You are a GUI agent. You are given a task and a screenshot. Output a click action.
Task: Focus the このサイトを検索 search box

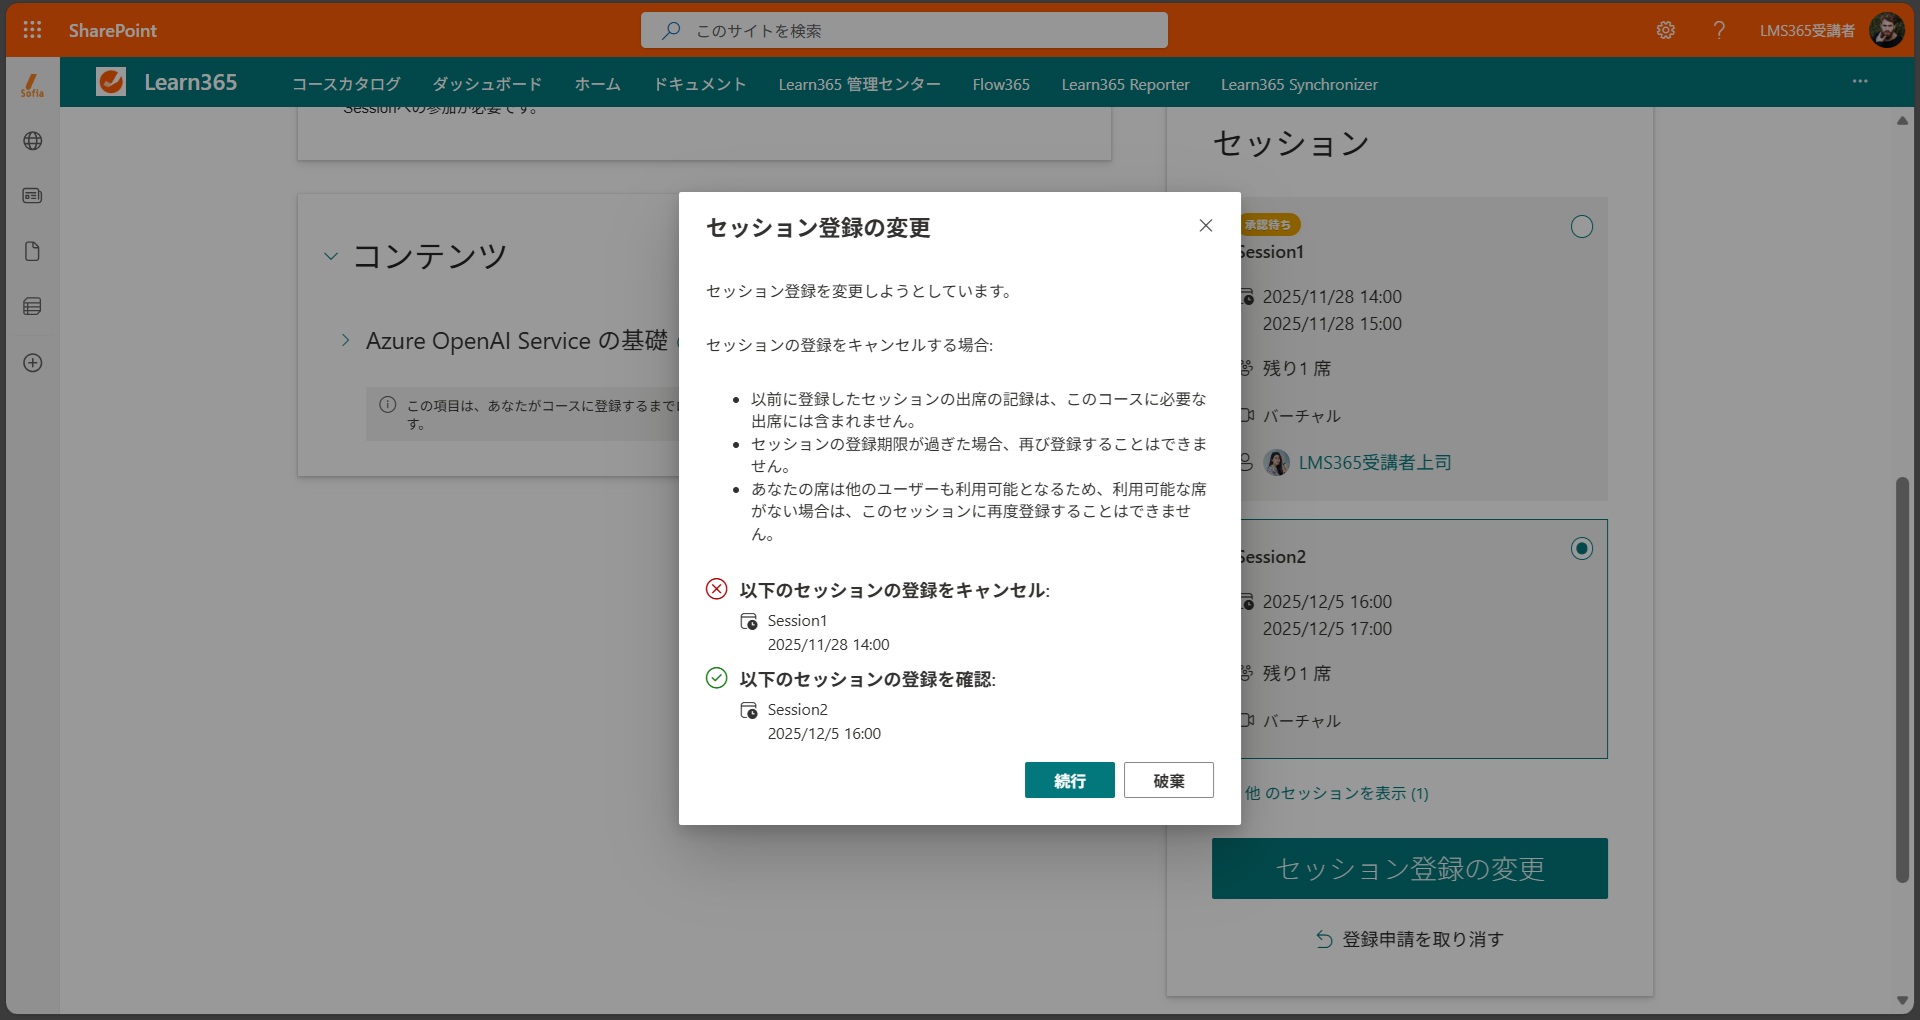point(904,30)
